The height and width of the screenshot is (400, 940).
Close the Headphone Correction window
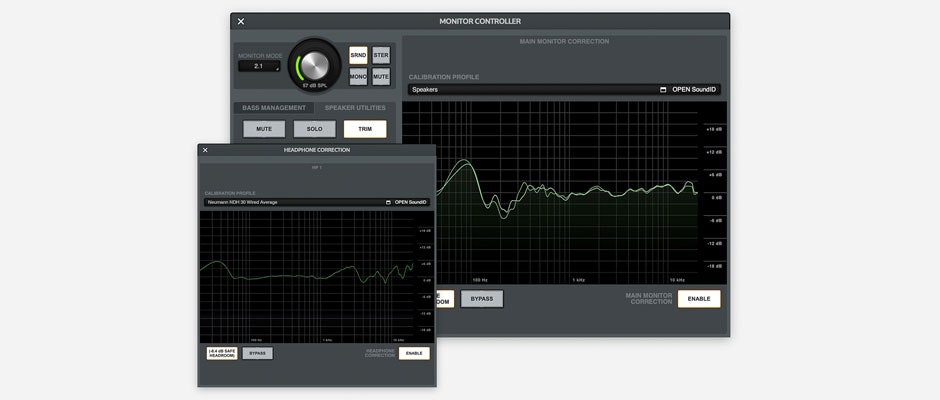205,150
